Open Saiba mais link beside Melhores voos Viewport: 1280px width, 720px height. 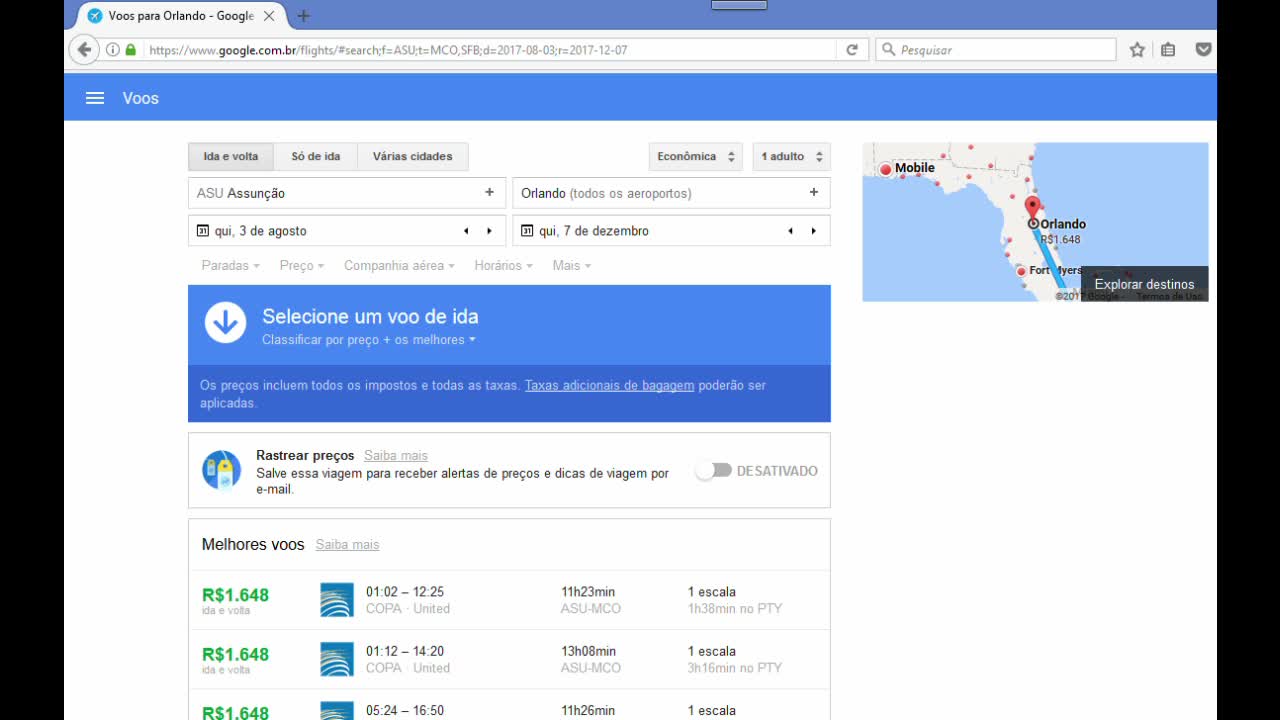[x=347, y=545]
